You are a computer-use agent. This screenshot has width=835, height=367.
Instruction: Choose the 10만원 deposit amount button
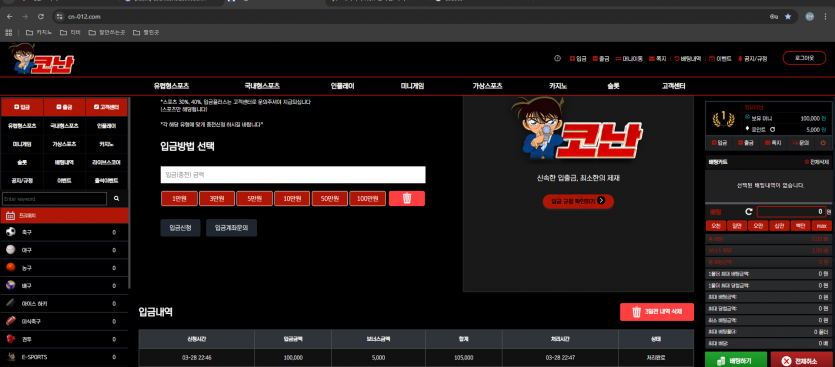tap(293, 199)
